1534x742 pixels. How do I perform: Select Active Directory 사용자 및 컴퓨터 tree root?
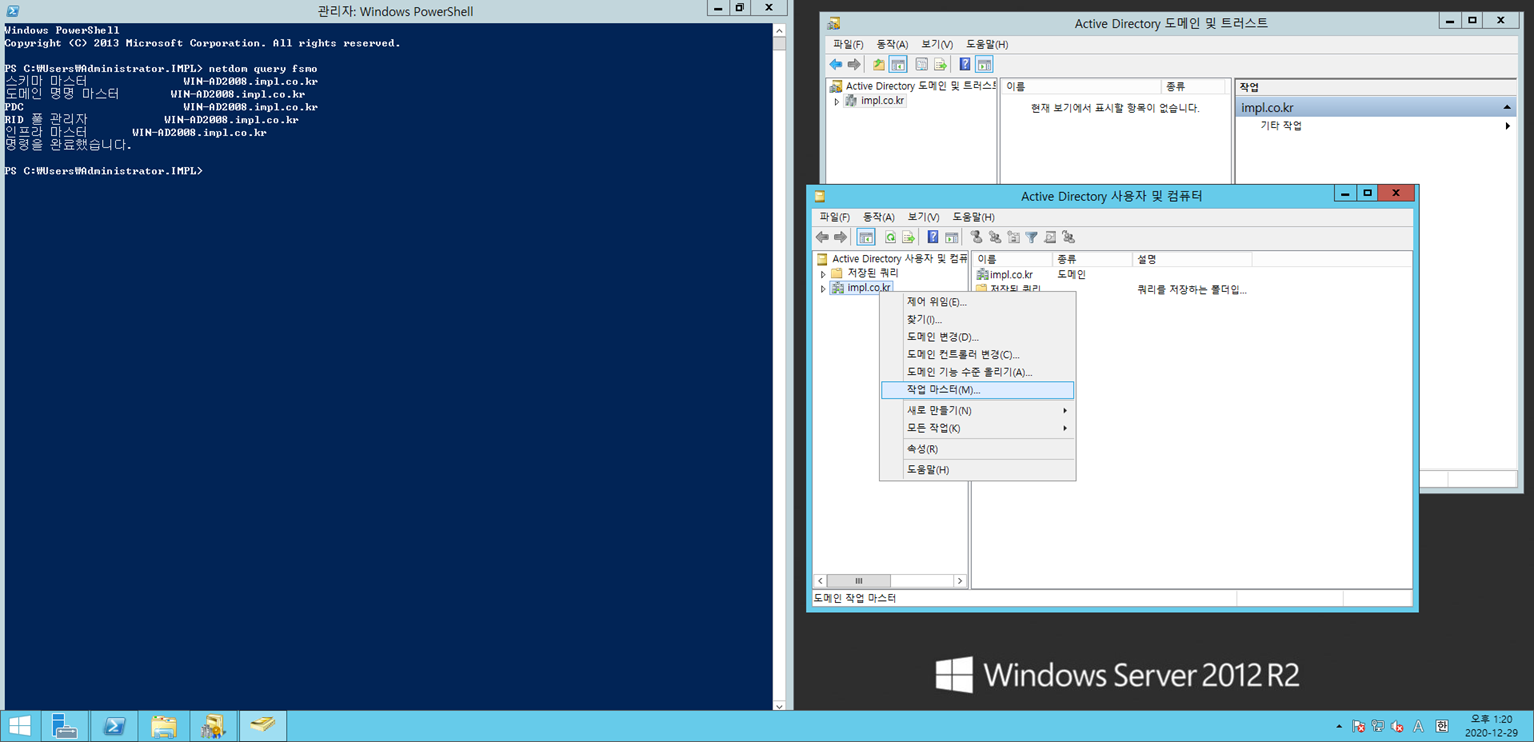click(x=892, y=259)
